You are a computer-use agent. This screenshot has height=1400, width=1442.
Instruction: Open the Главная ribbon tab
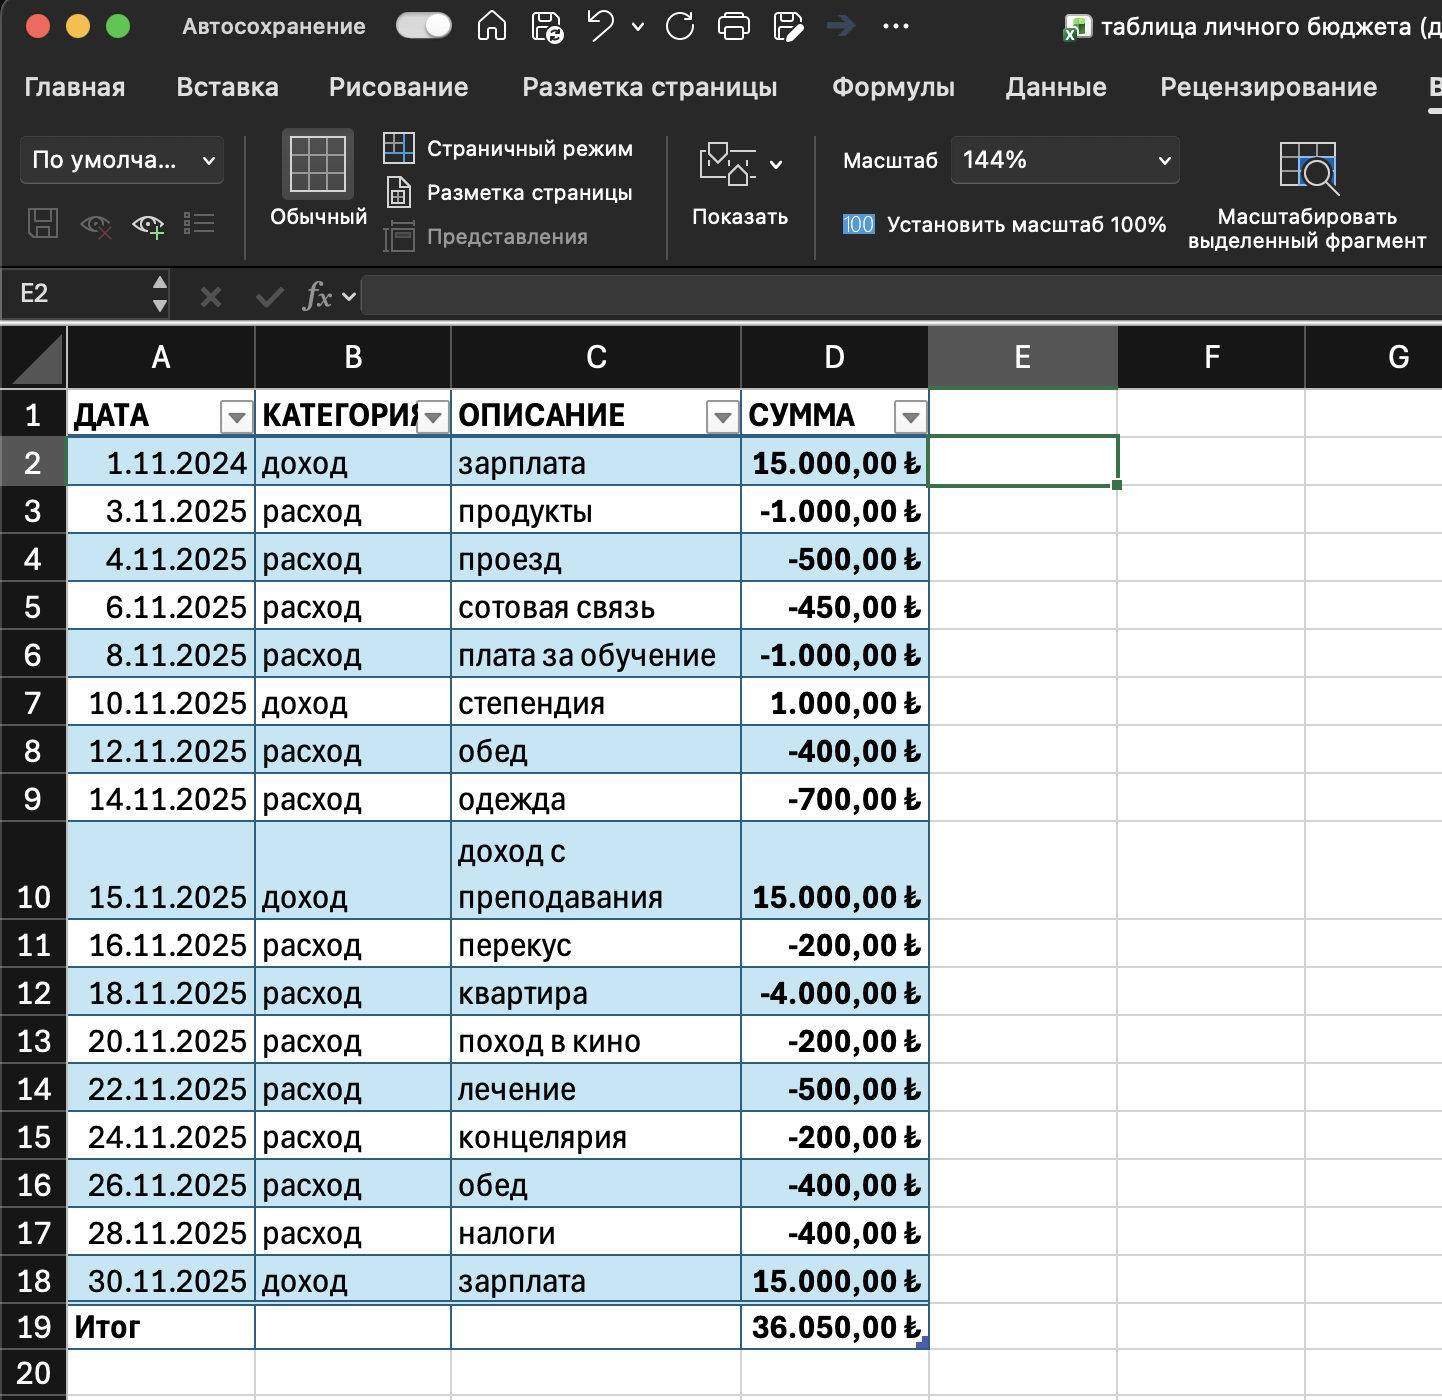75,87
